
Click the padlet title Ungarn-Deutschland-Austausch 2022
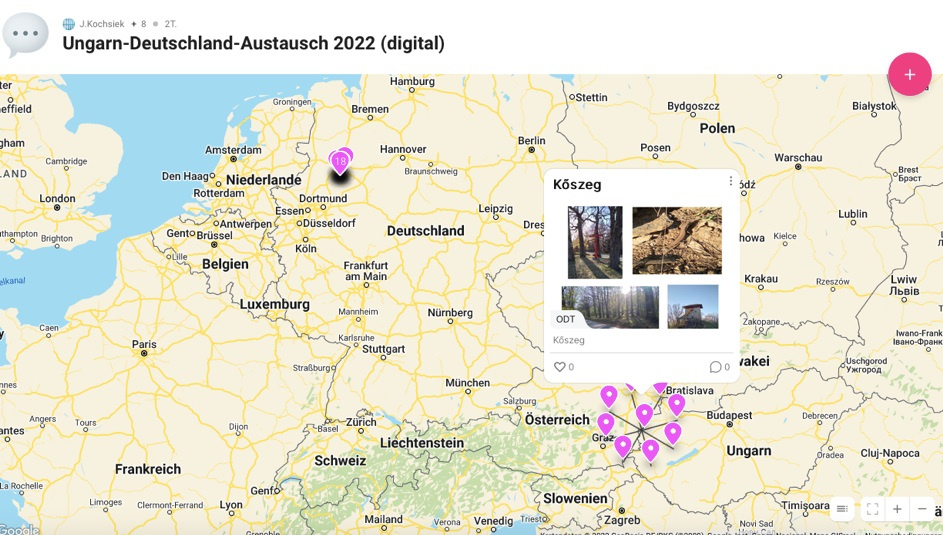point(253,44)
